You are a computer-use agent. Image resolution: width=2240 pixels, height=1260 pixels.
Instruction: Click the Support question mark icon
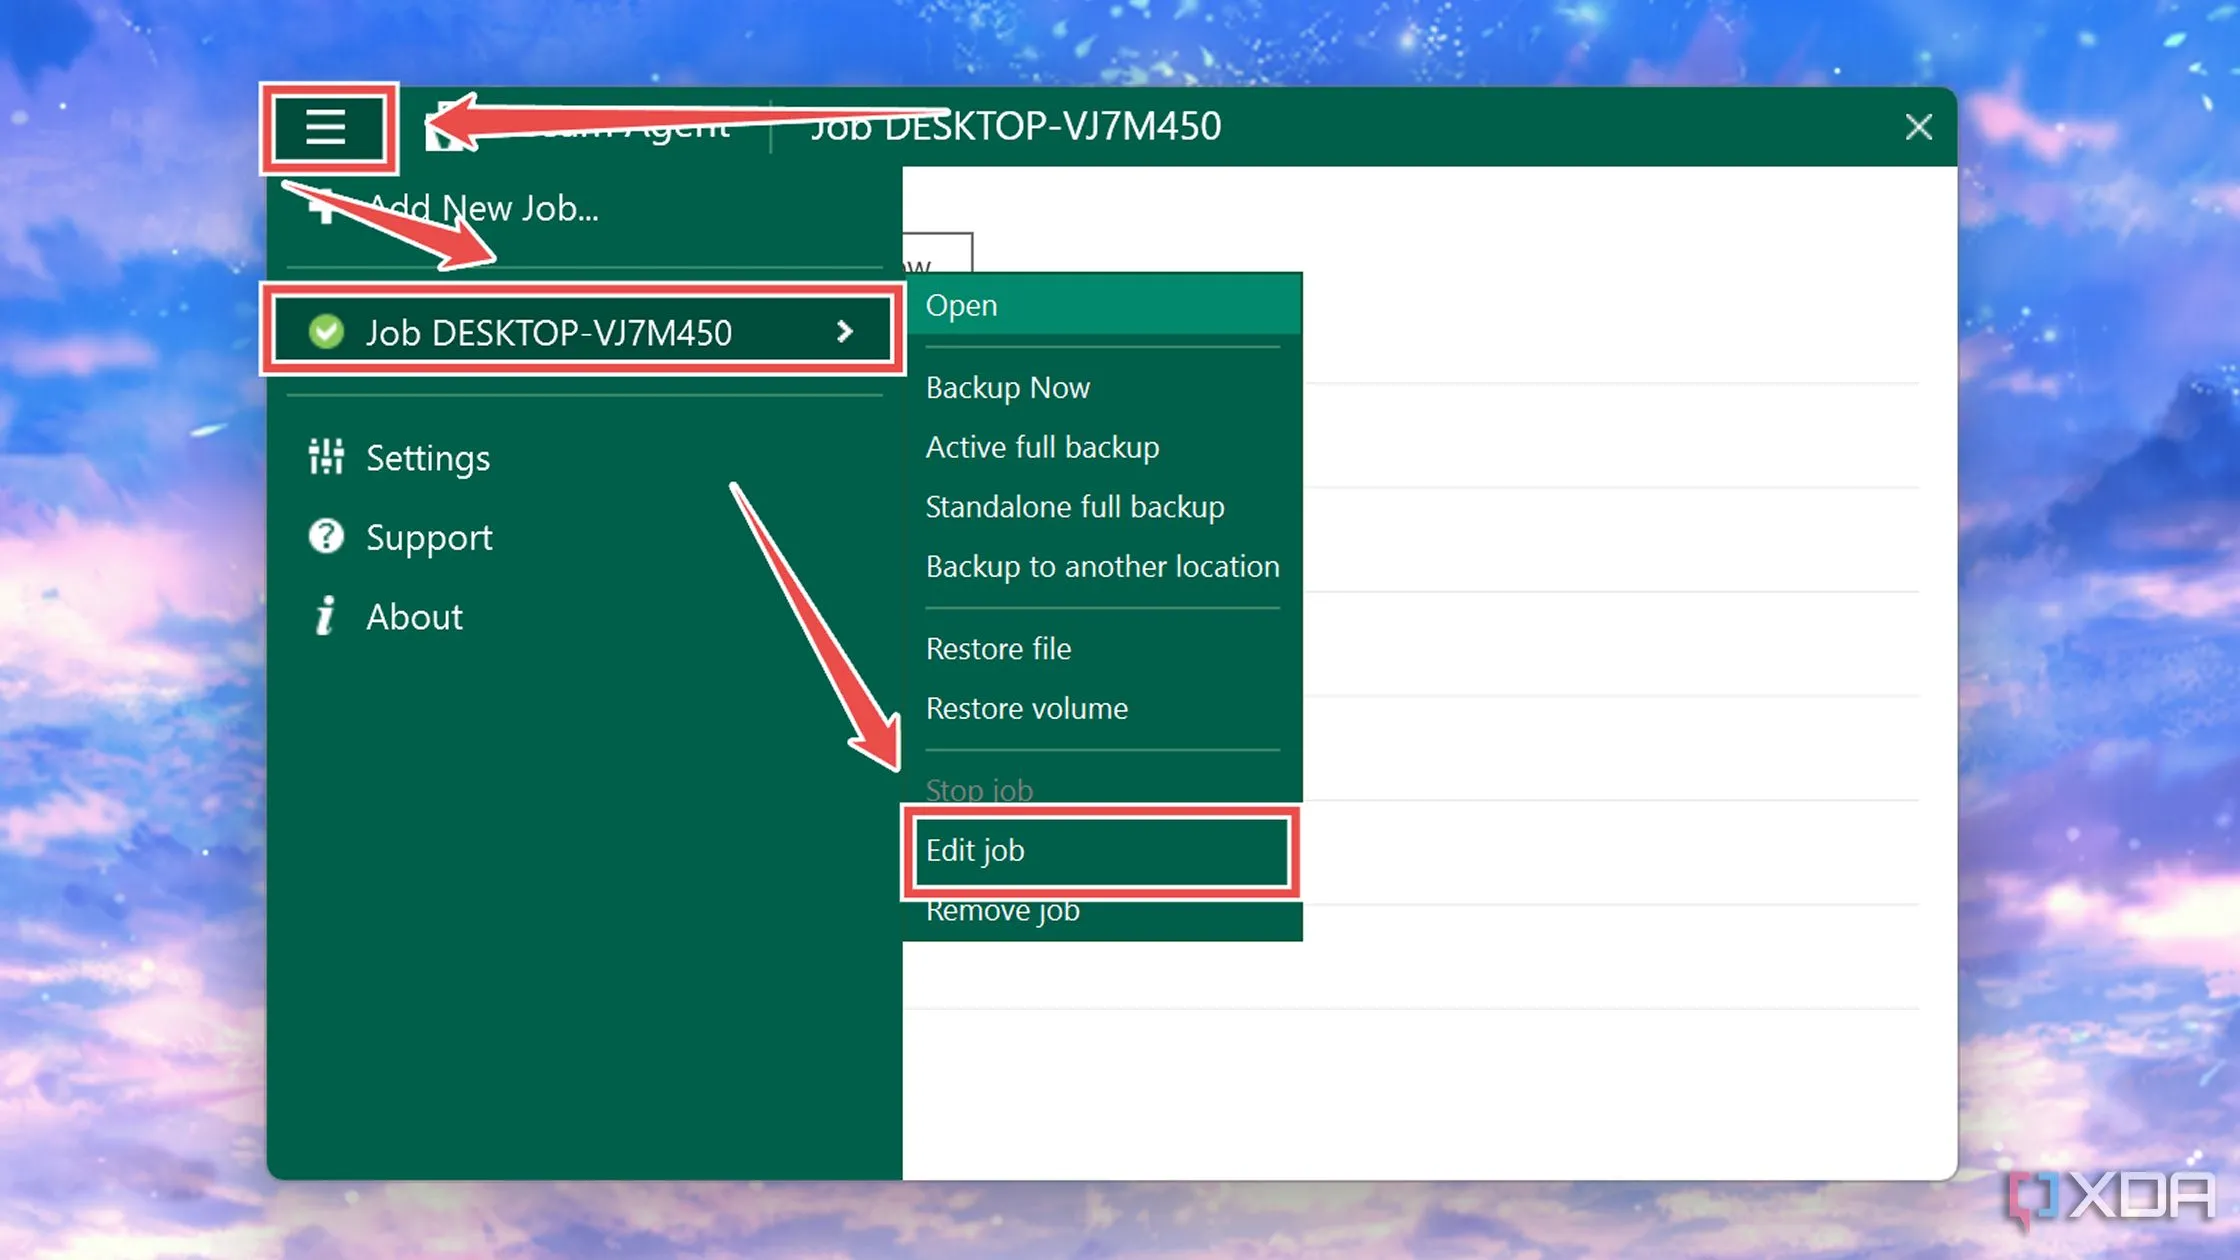coord(326,537)
